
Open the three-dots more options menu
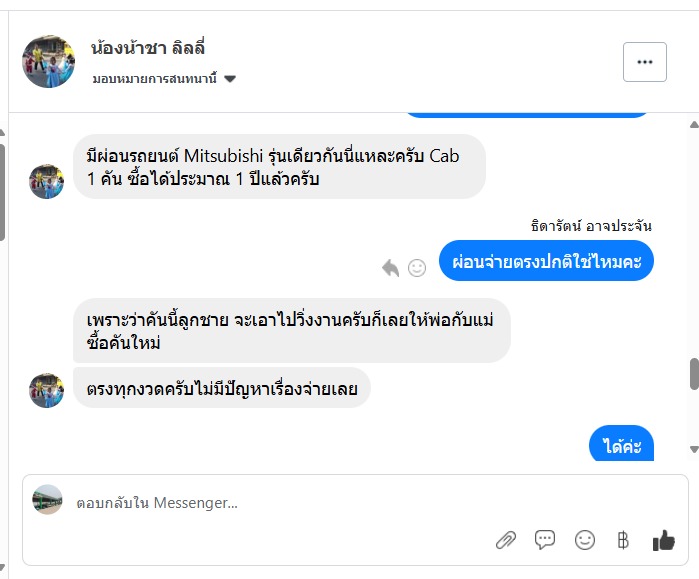(644, 62)
